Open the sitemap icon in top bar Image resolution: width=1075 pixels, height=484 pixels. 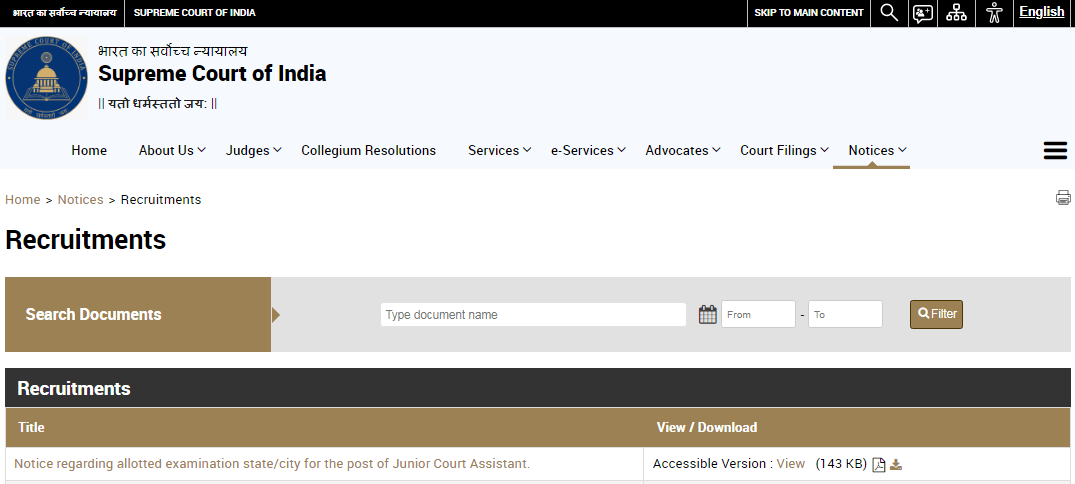tap(957, 13)
